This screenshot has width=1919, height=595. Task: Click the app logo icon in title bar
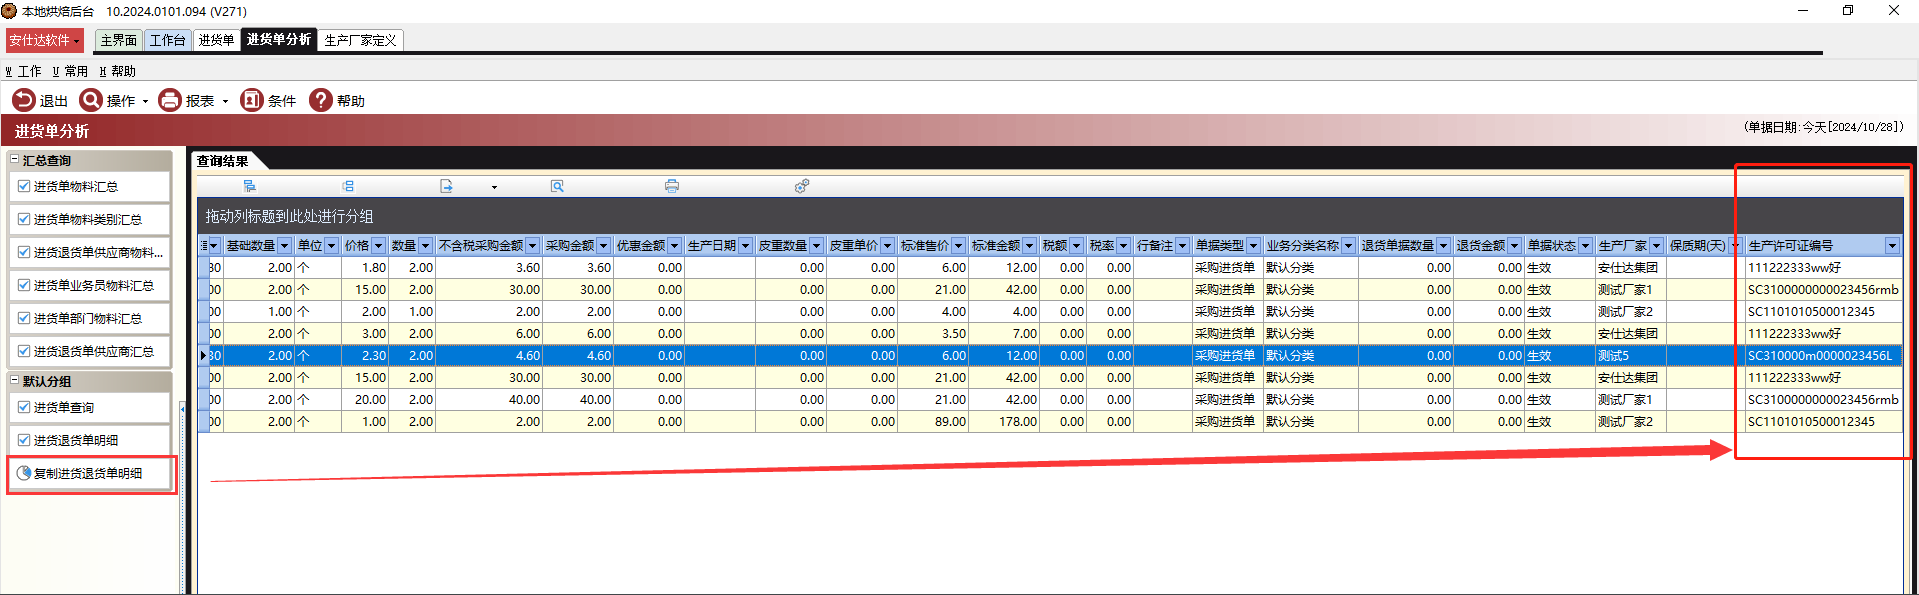[10, 11]
